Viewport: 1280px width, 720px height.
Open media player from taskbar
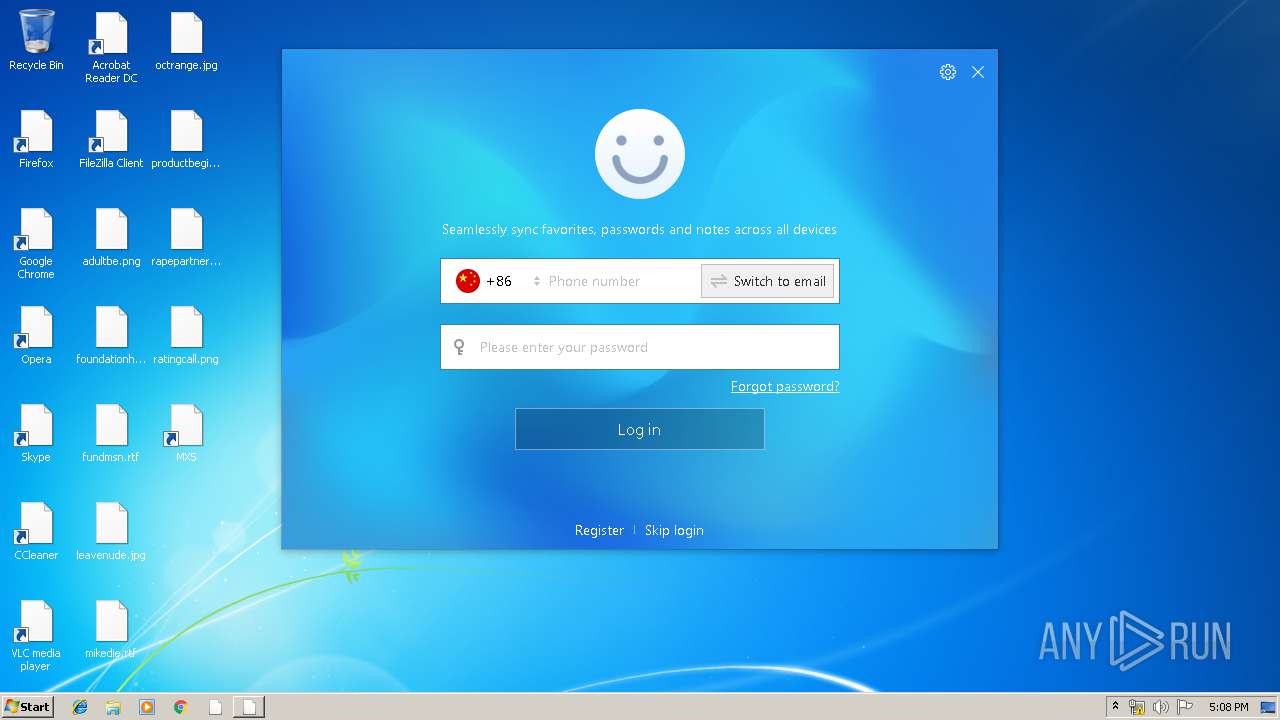click(x=147, y=707)
